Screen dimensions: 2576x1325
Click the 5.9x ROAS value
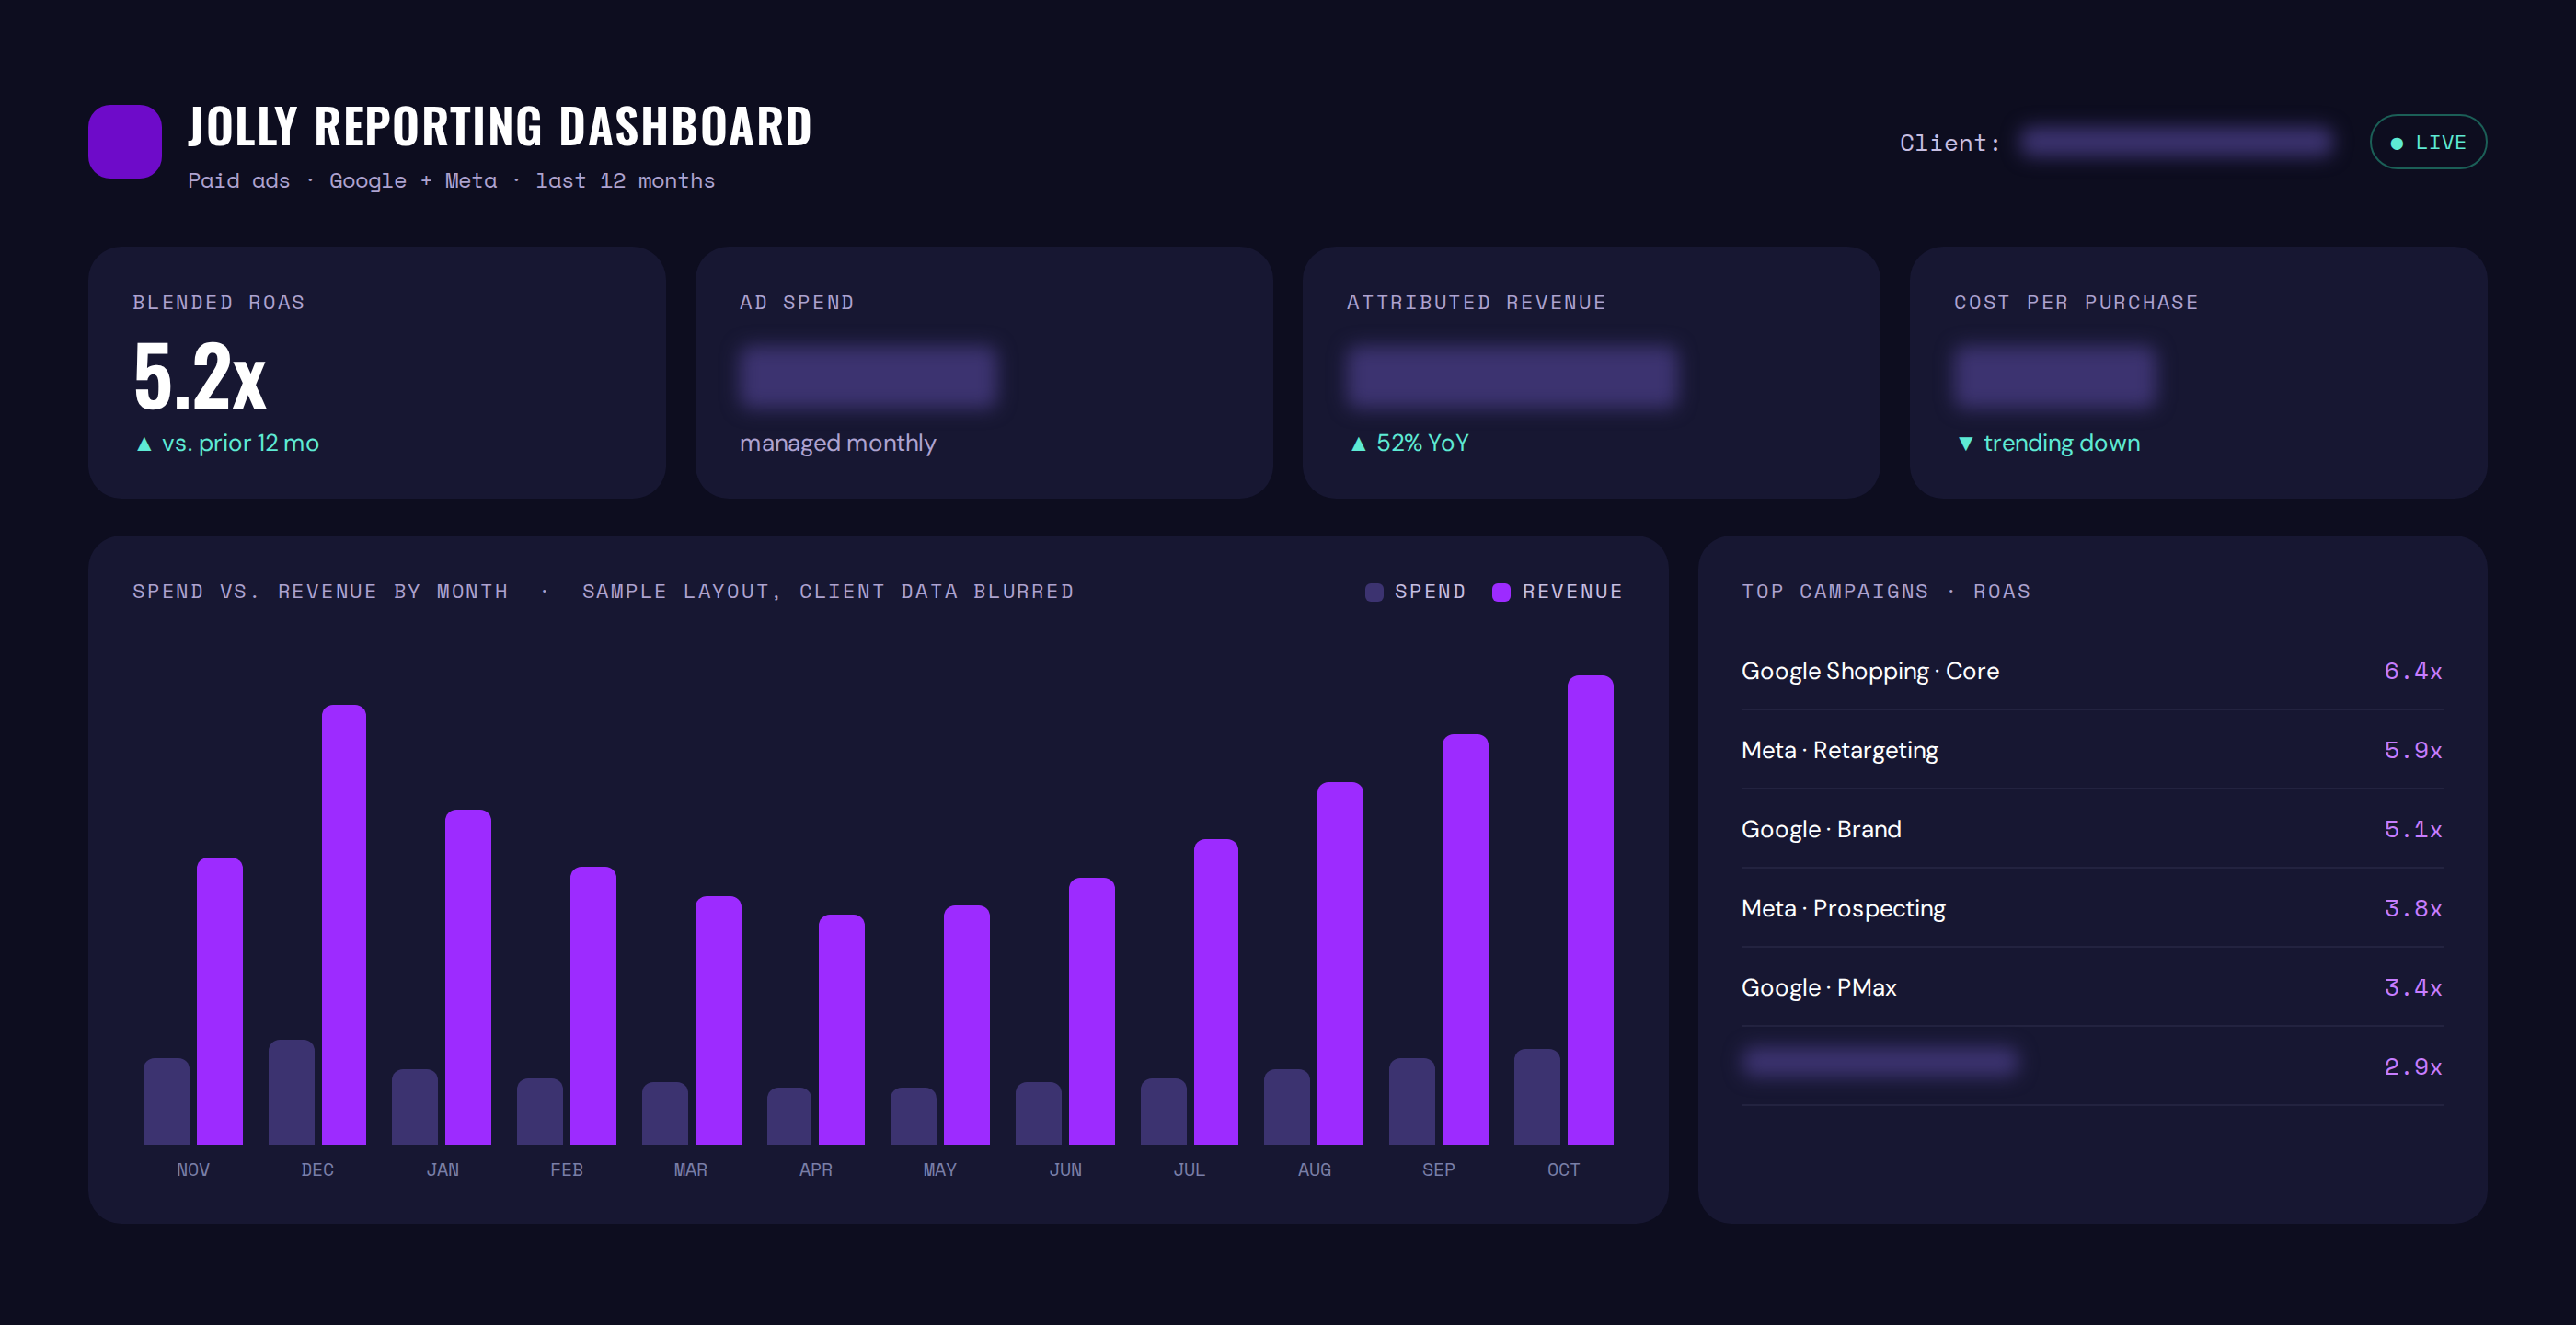pos(2413,750)
